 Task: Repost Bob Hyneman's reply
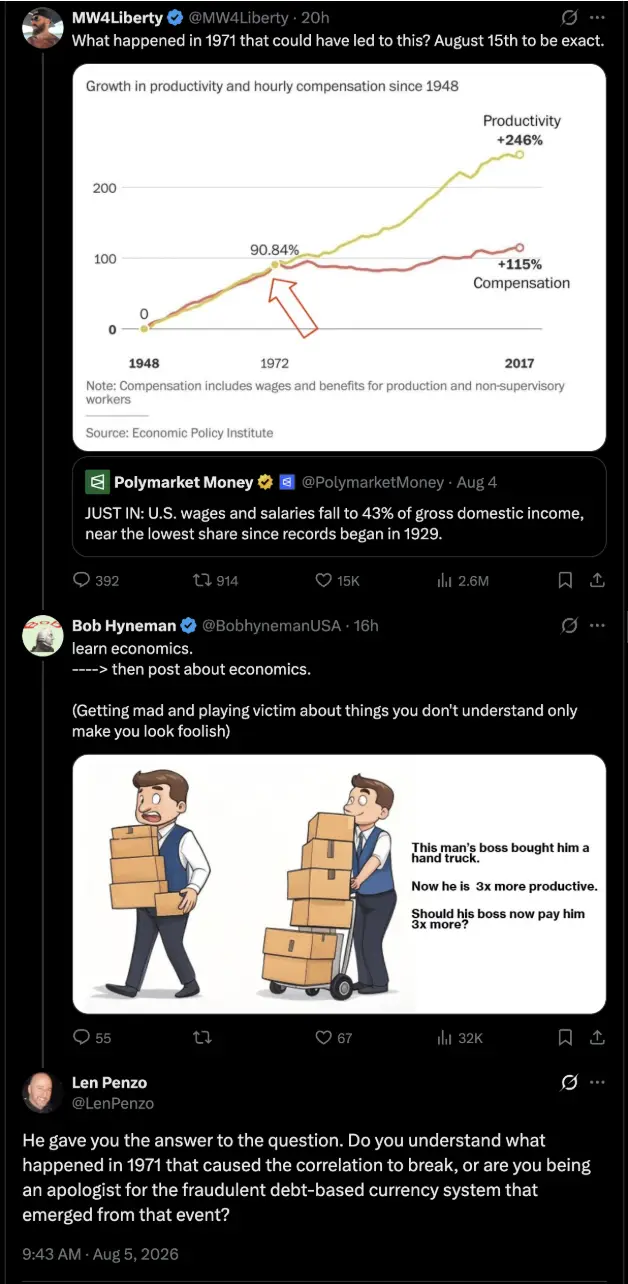pyautogui.click(x=202, y=1037)
